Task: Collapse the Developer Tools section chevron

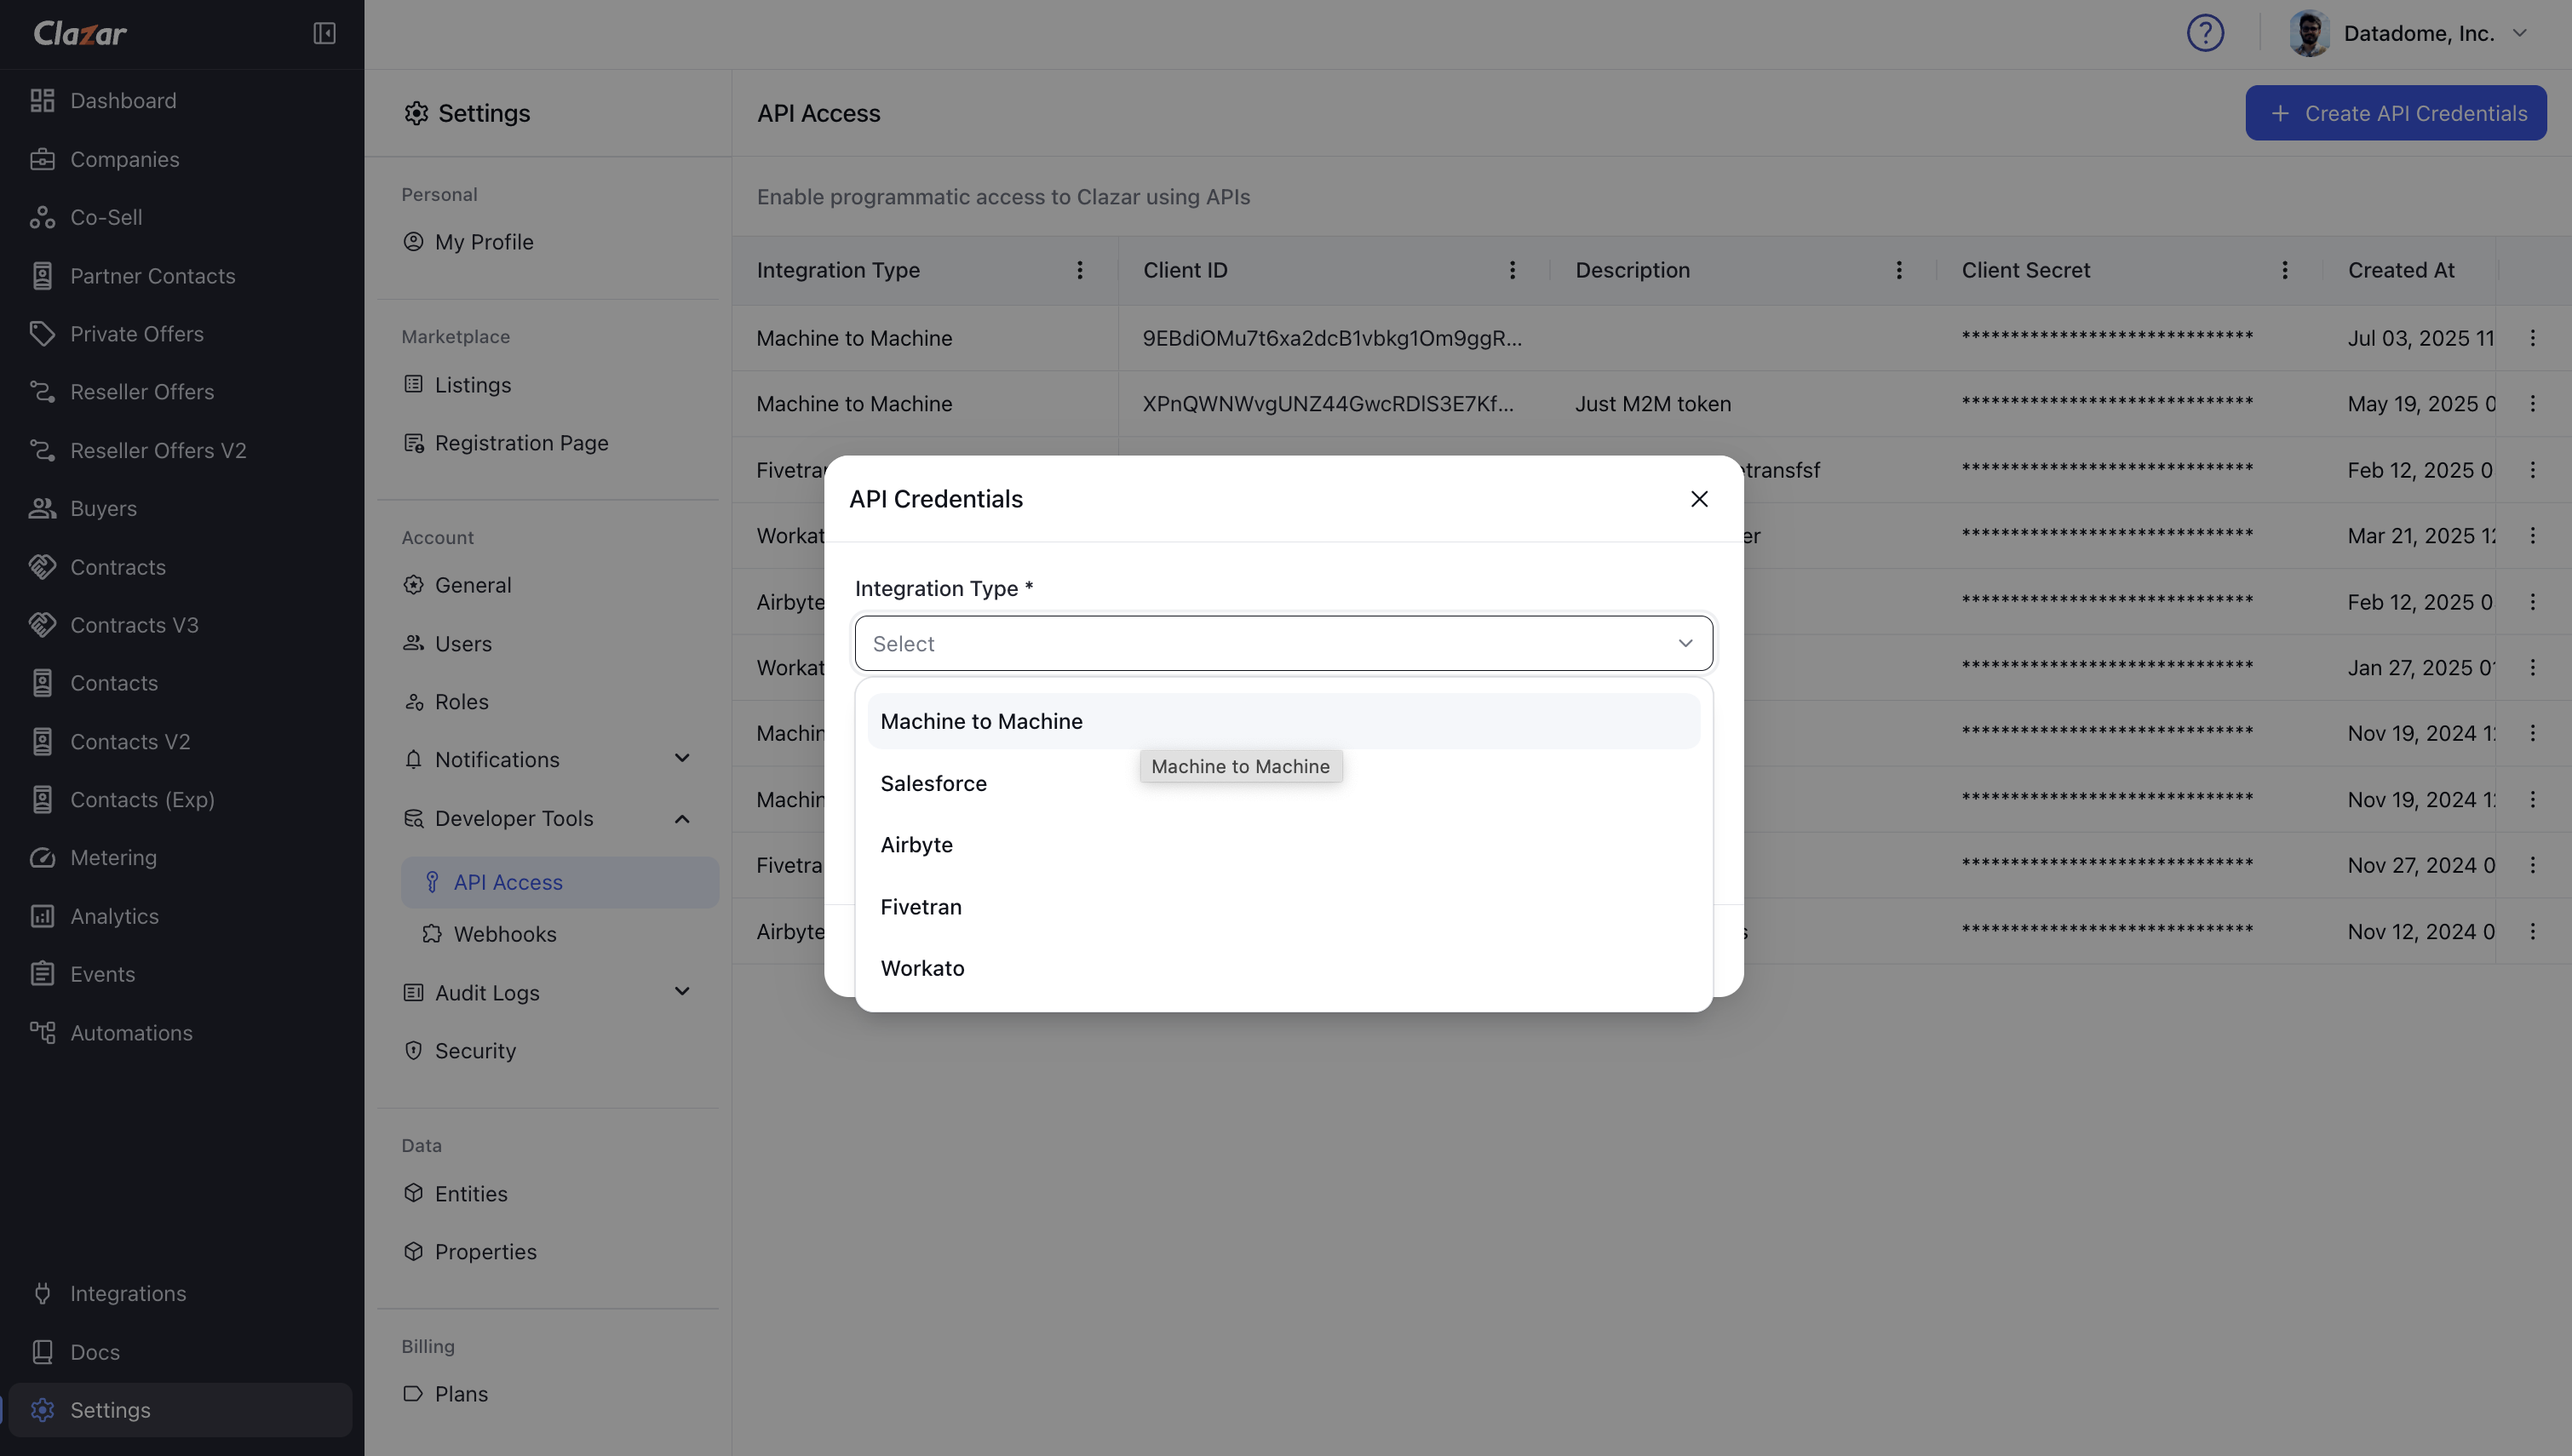Action: [x=682, y=819]
